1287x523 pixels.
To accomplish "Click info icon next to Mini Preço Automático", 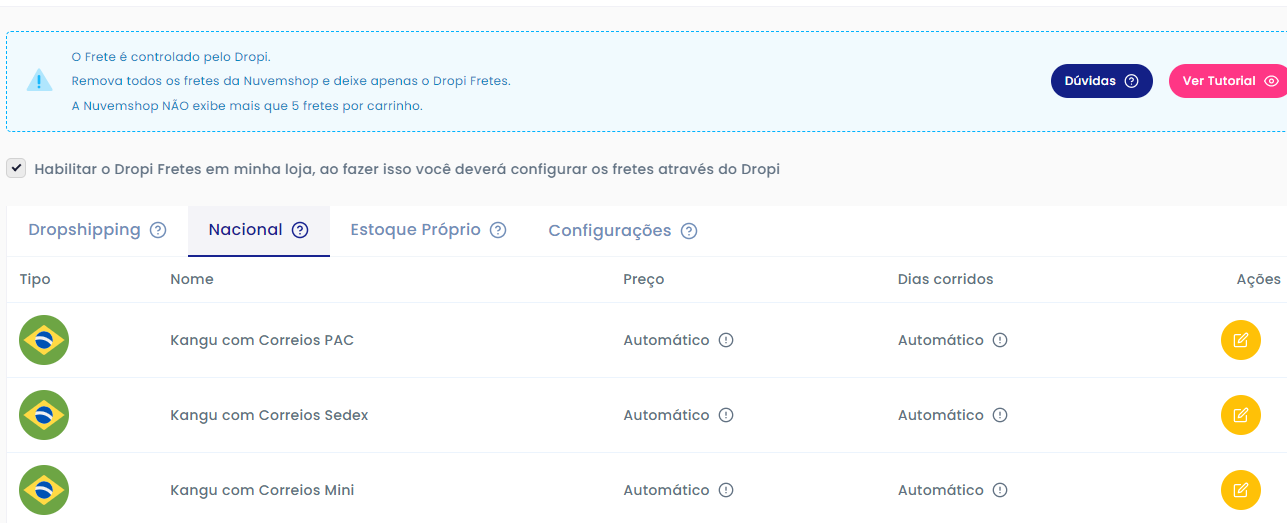I will click(x=727, y=490).
